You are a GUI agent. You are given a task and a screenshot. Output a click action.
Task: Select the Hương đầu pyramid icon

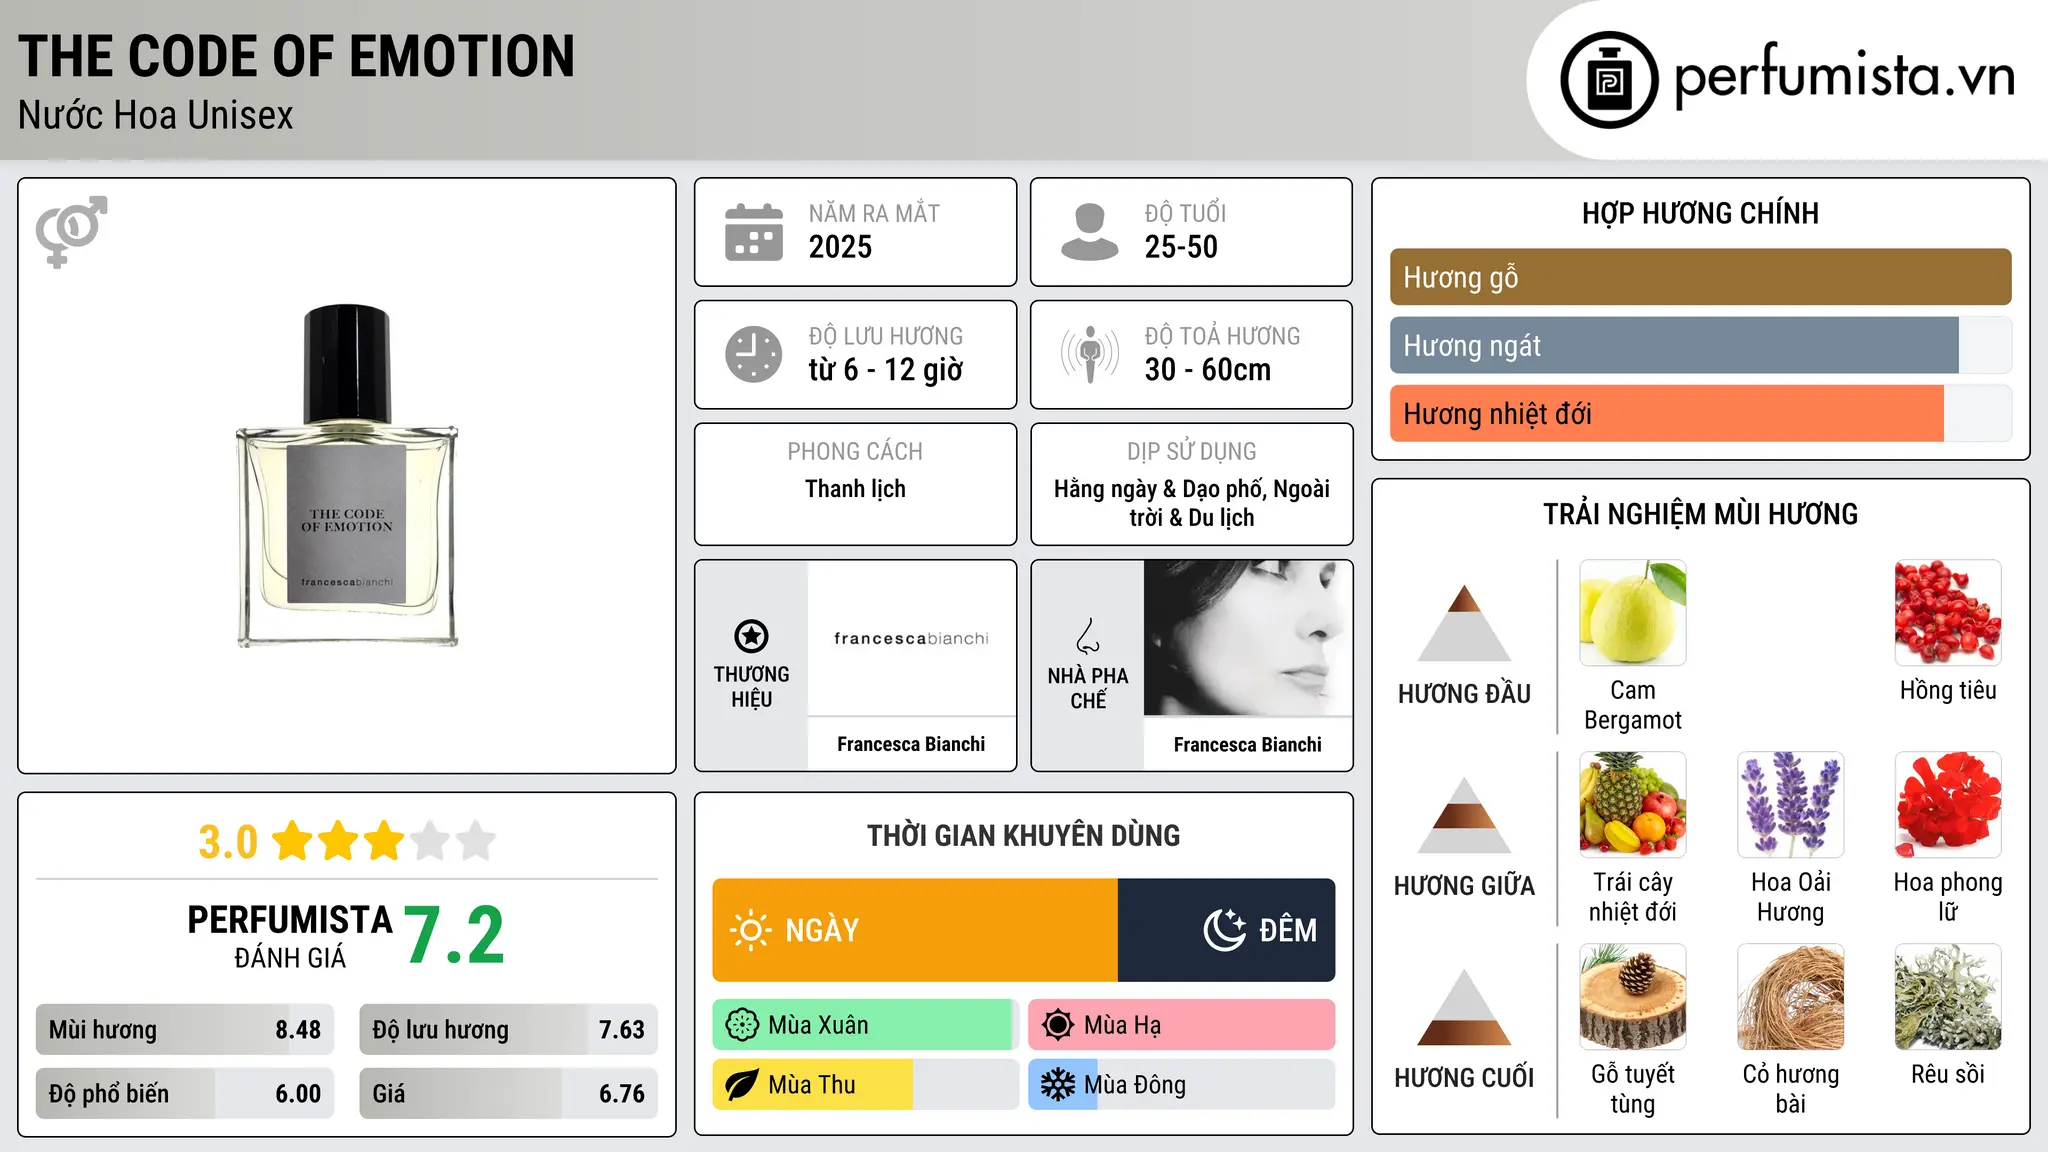pyautogui.click(x=1465, y=623)
